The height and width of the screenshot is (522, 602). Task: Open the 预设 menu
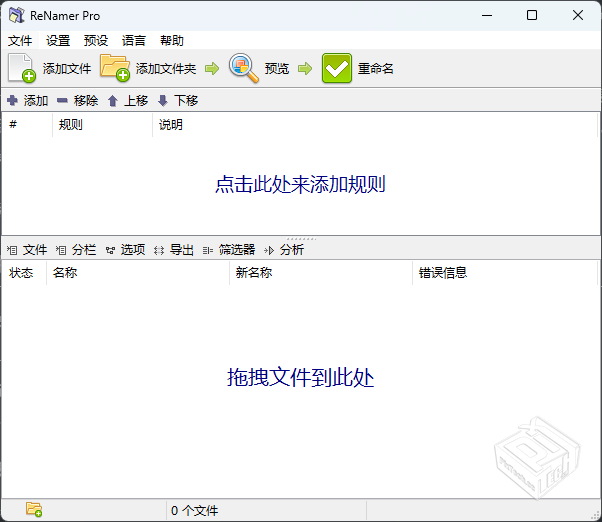click(96, 40)
